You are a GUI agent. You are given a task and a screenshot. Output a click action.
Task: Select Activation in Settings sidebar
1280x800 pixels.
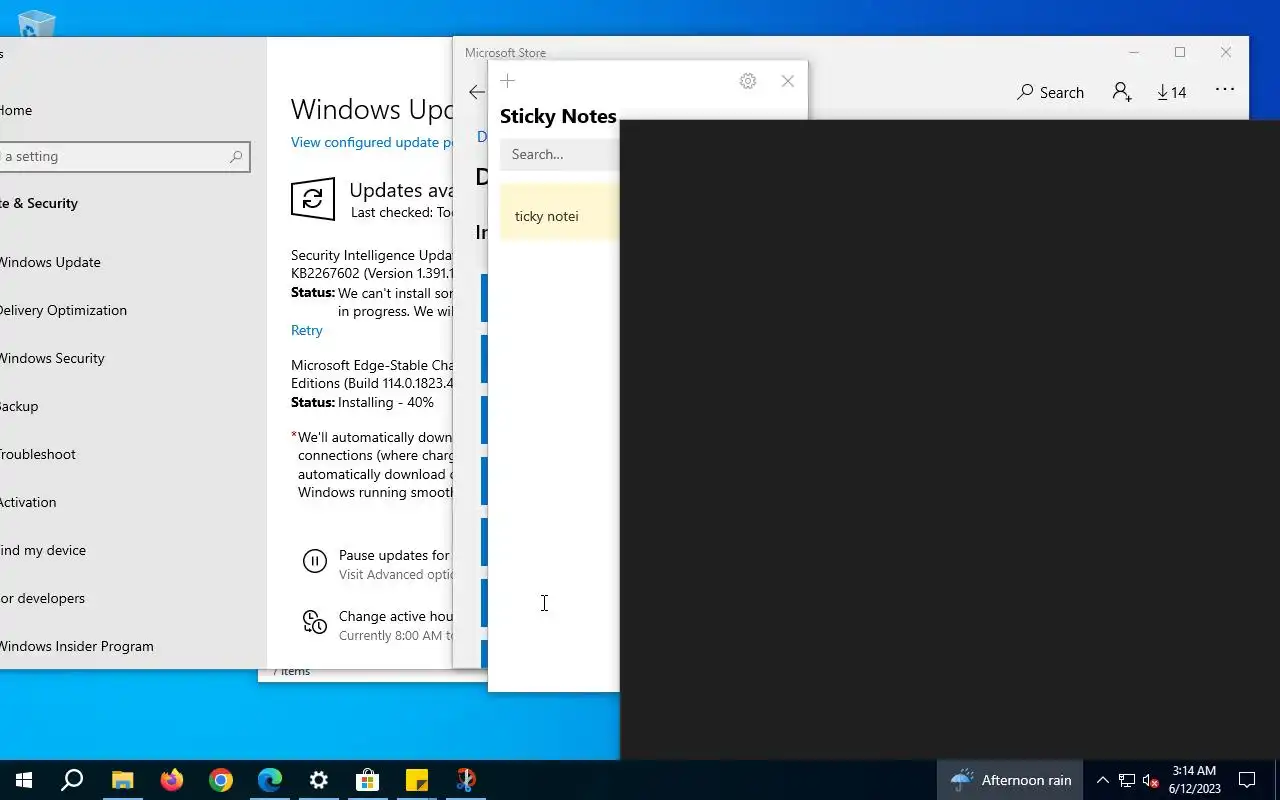click(28, 502)
